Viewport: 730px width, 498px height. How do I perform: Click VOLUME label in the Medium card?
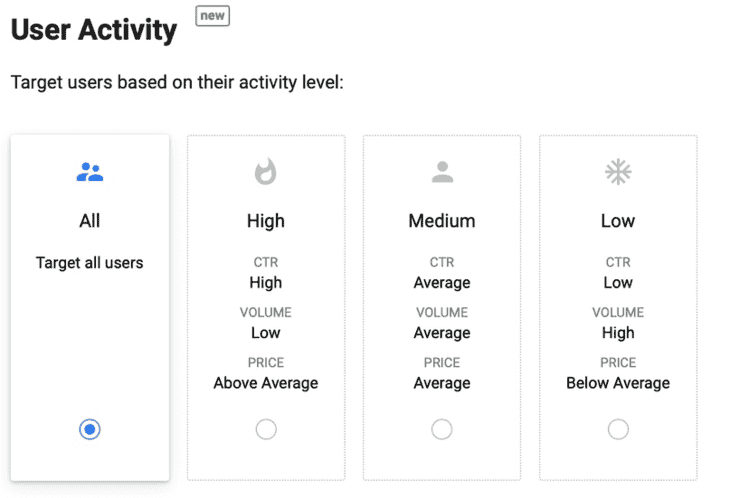pyautogui.click(x=442, y=312)
